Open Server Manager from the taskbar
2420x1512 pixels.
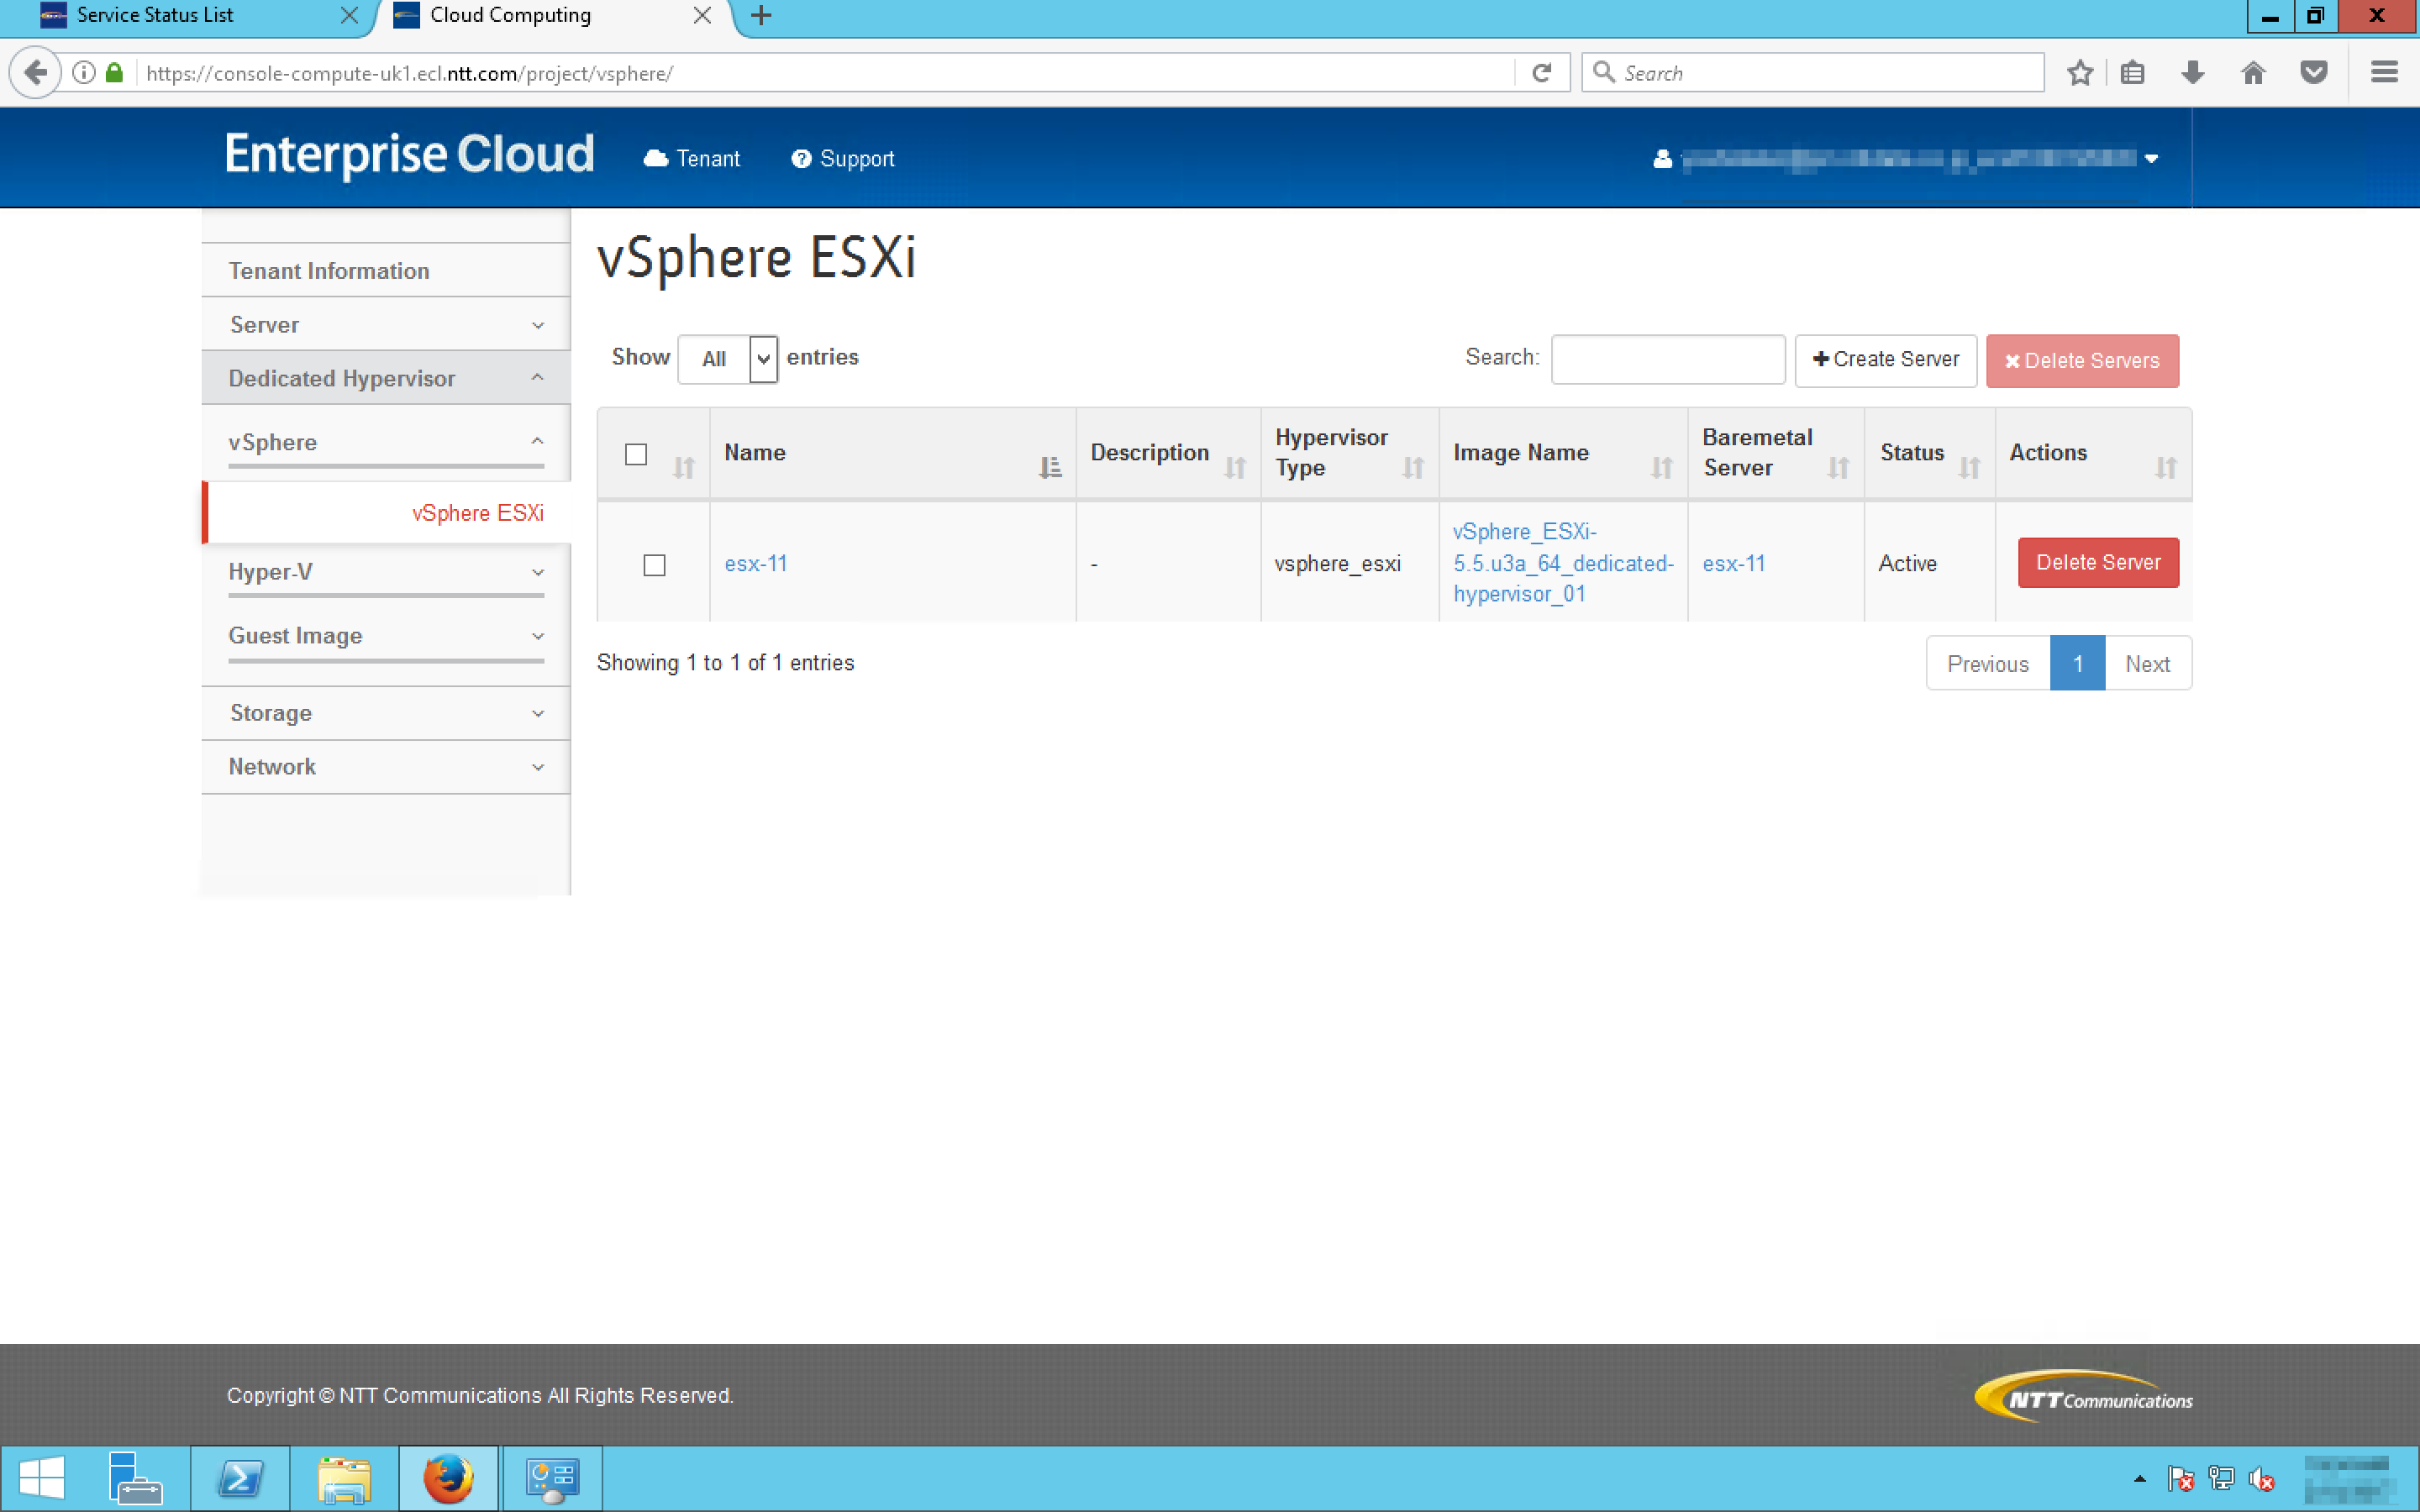(x=135, y=1478)
